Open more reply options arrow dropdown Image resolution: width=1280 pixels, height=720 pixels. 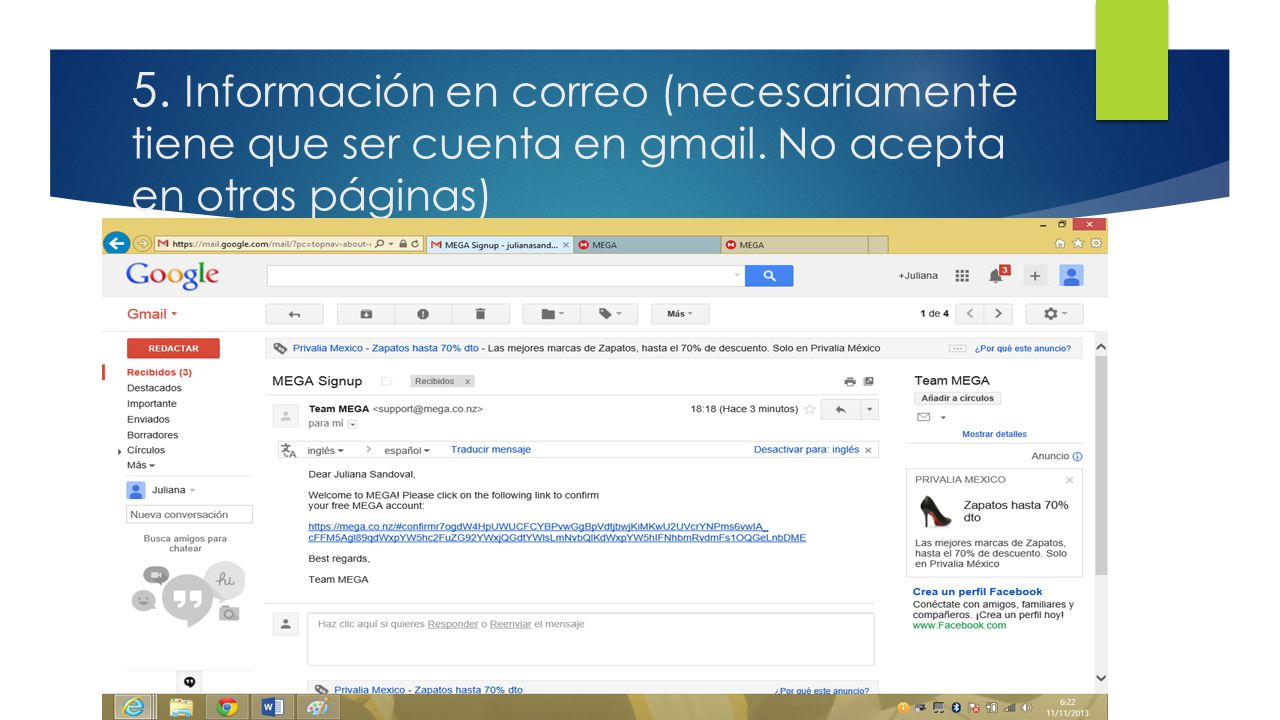(x=870, y=409)
